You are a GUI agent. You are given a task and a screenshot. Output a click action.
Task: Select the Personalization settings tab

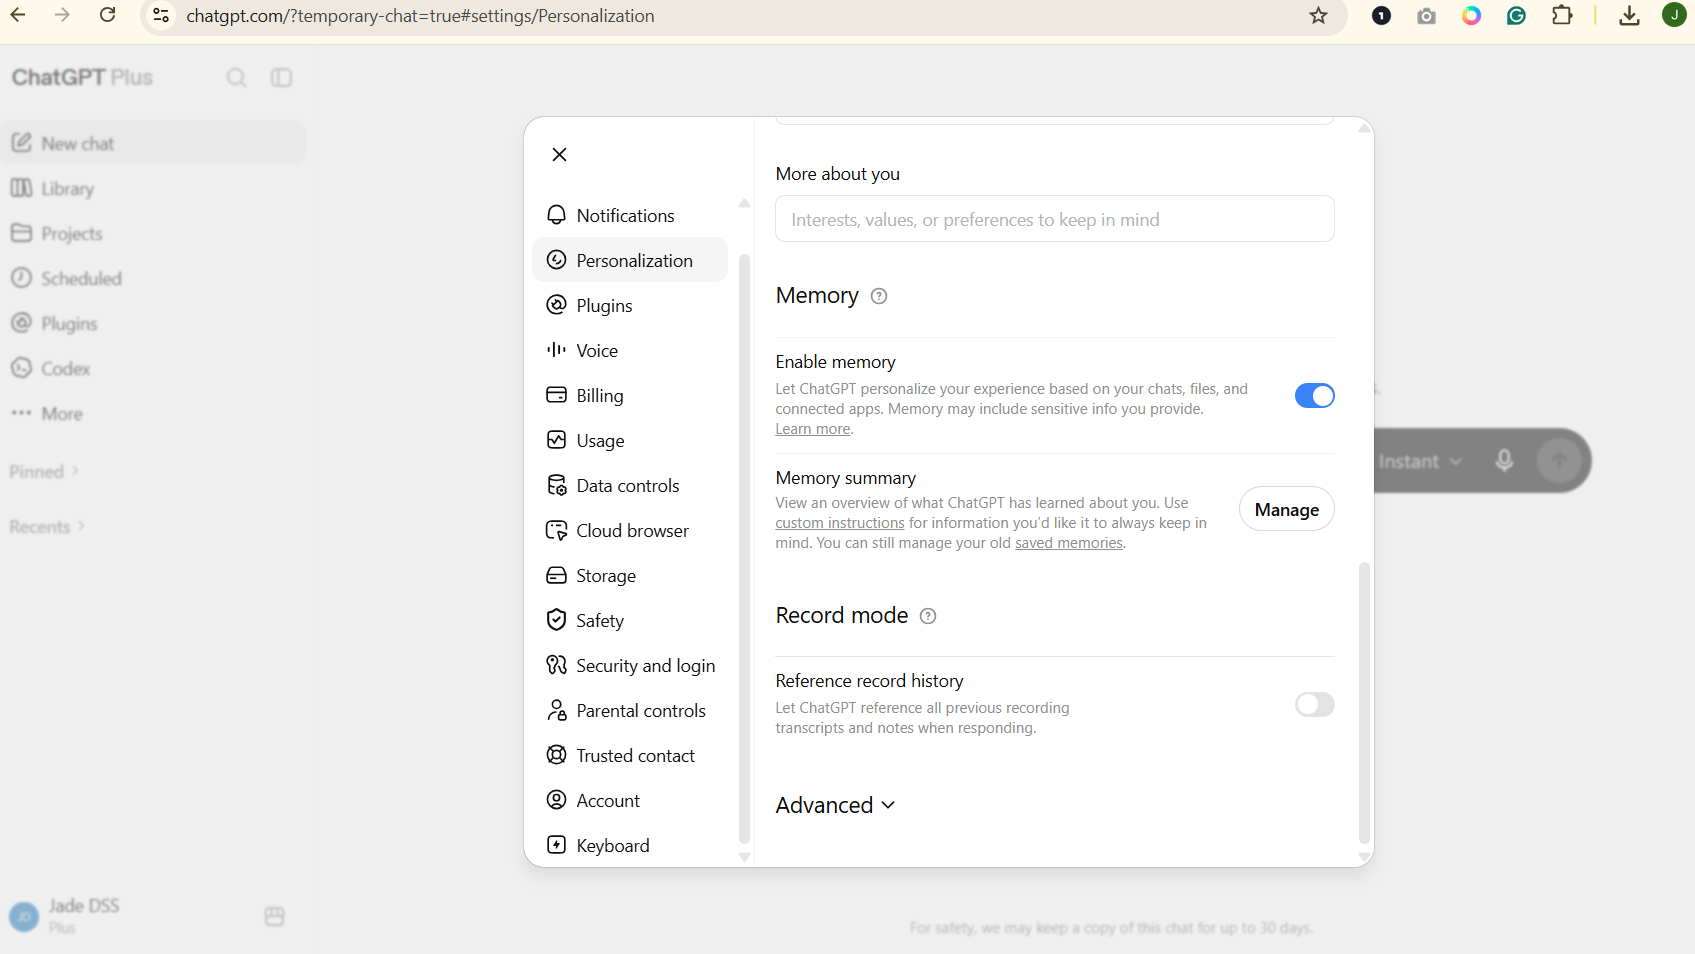coord(630,260)
